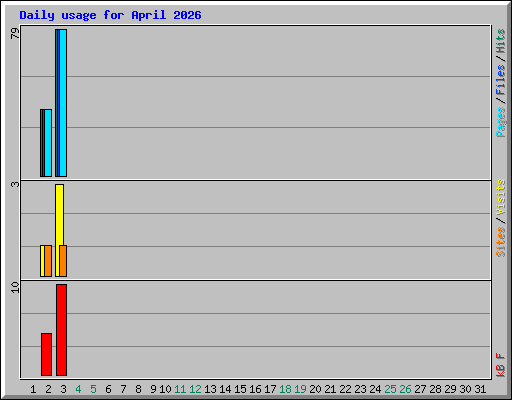Click the cyan Pages bar for day 3
The image size is (512, 400).
point(63,103)
